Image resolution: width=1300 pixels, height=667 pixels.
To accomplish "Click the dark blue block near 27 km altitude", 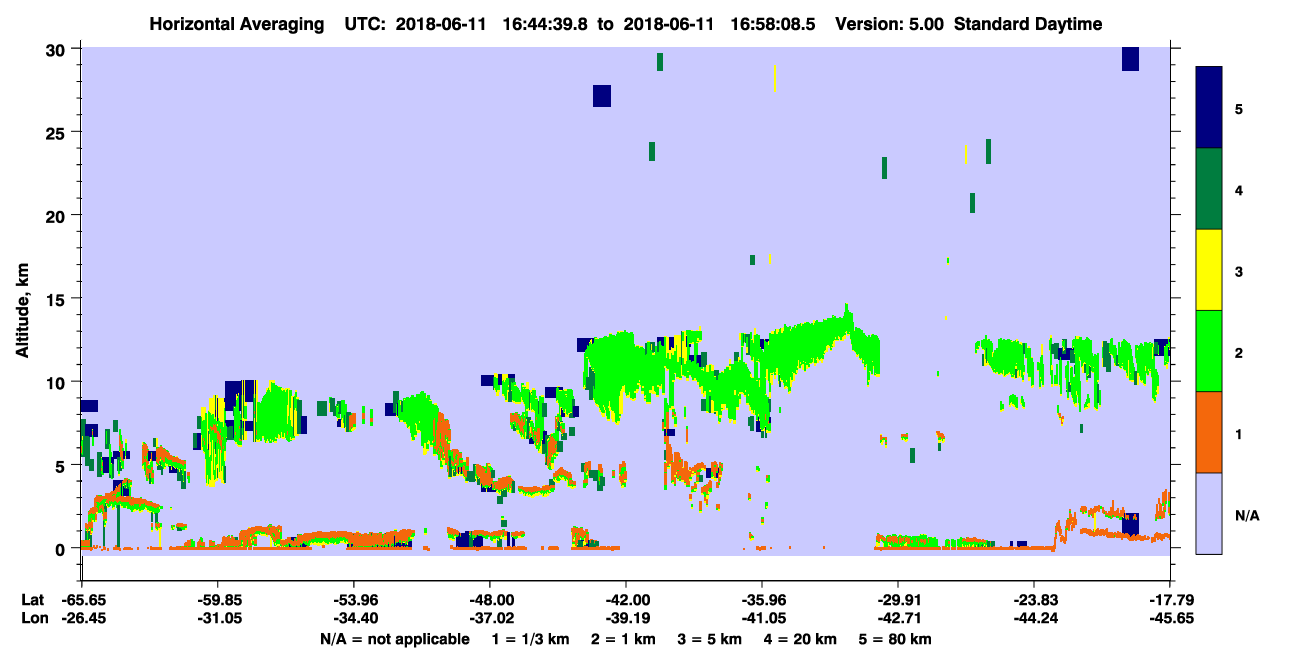I will 602,96.
